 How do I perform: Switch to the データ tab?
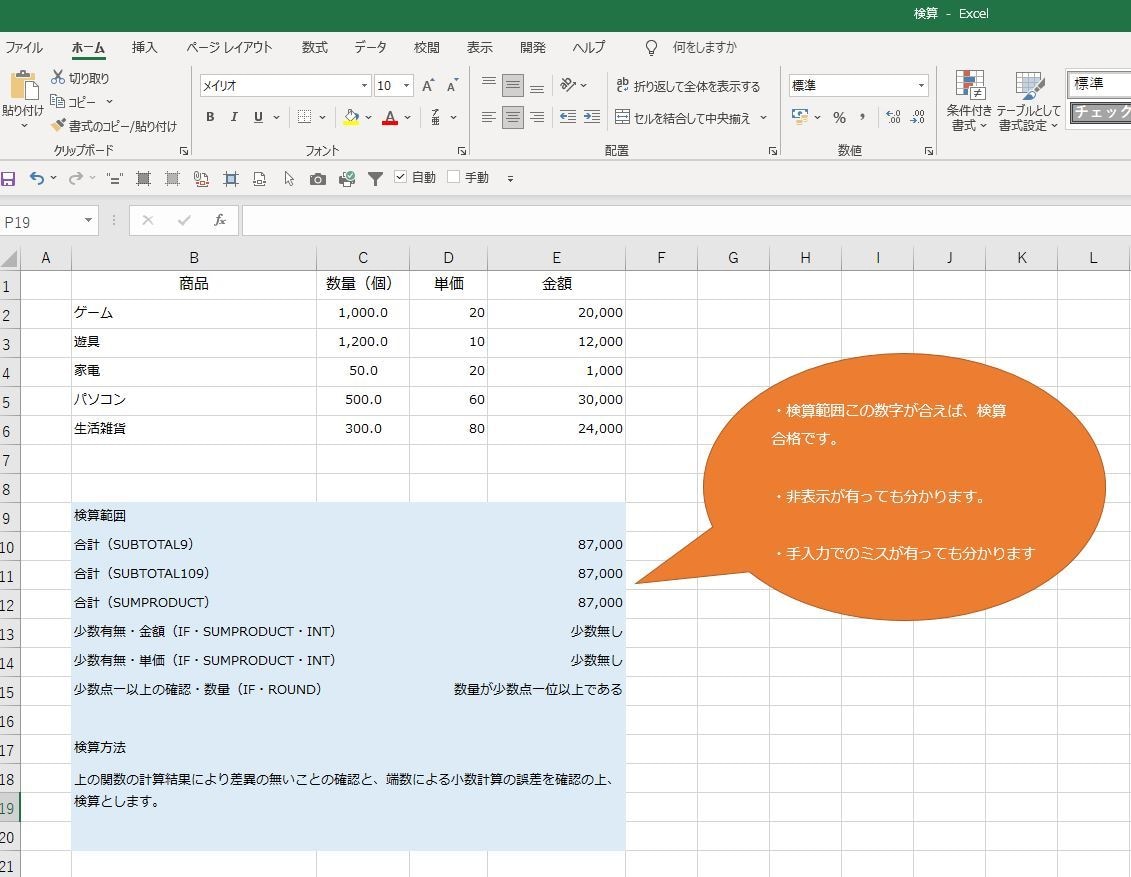370,48
